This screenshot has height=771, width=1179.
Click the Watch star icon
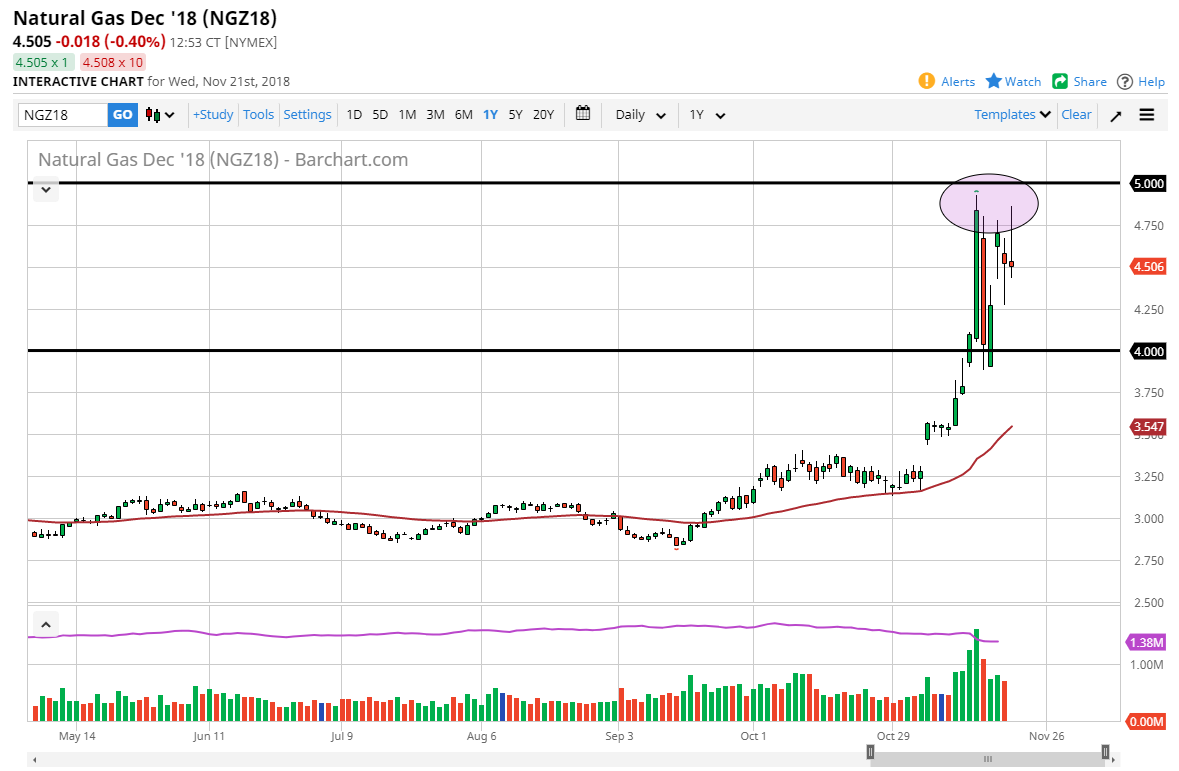tap(994, 81)
